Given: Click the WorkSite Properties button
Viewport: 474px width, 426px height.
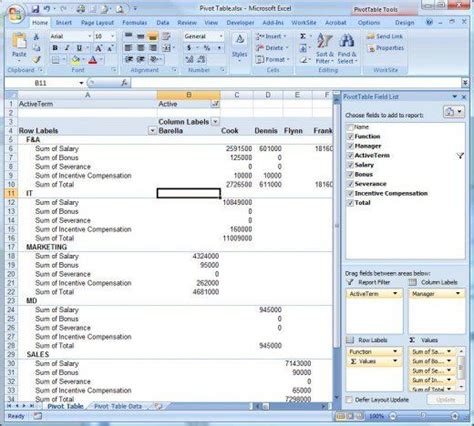Looking at the screenshot, I should coord(386,48).
